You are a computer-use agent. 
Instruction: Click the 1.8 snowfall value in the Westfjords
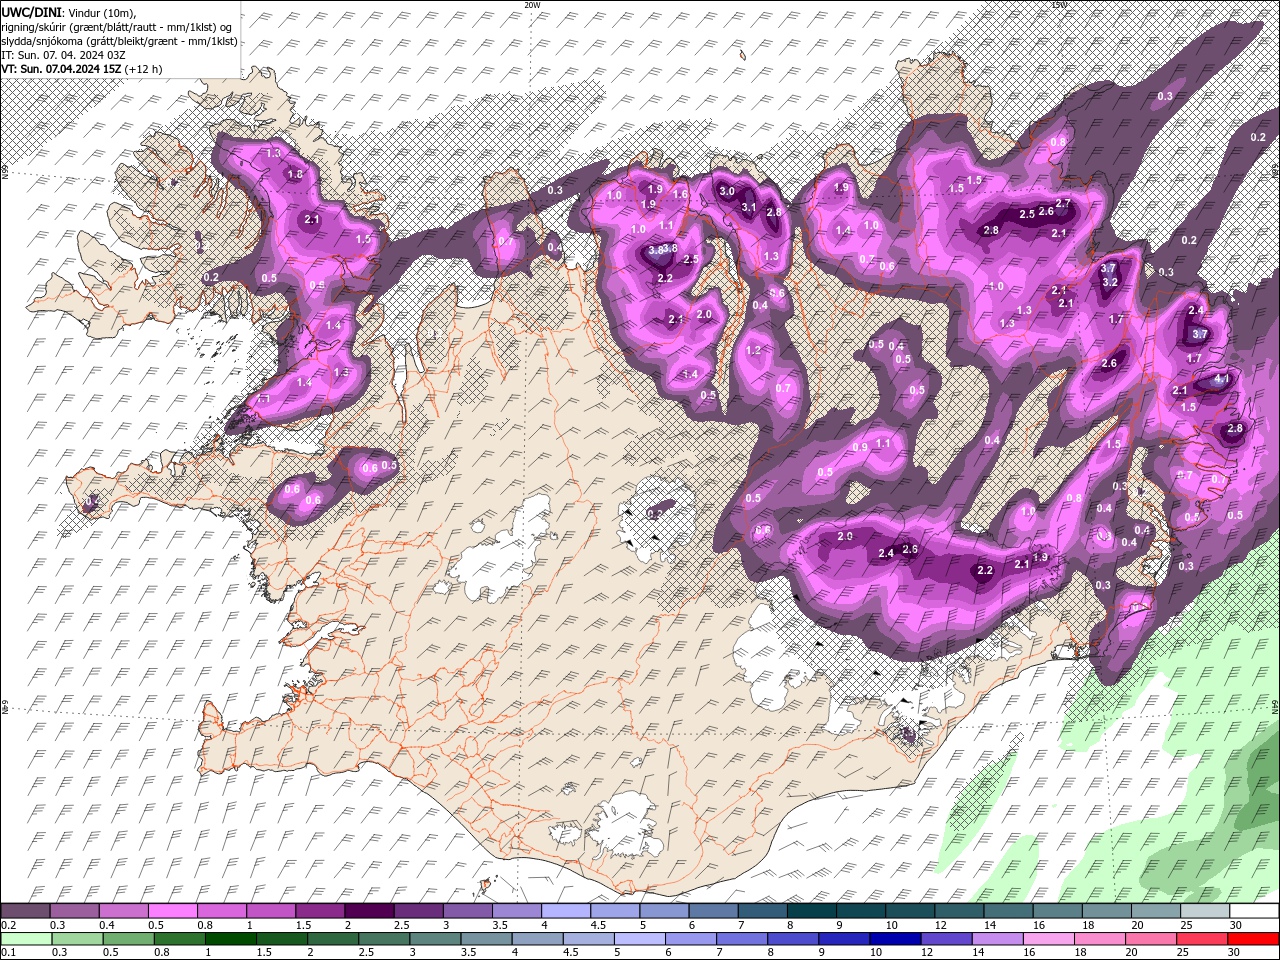295,174
